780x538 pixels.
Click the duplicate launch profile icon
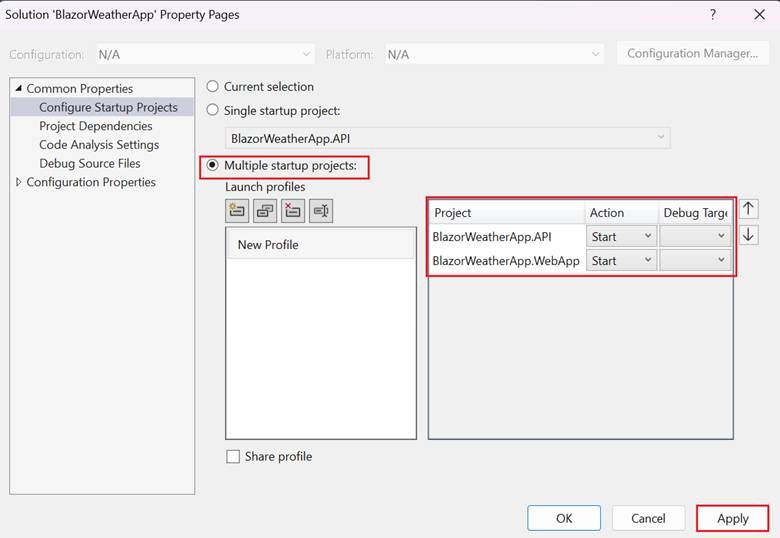click(265, 211)
